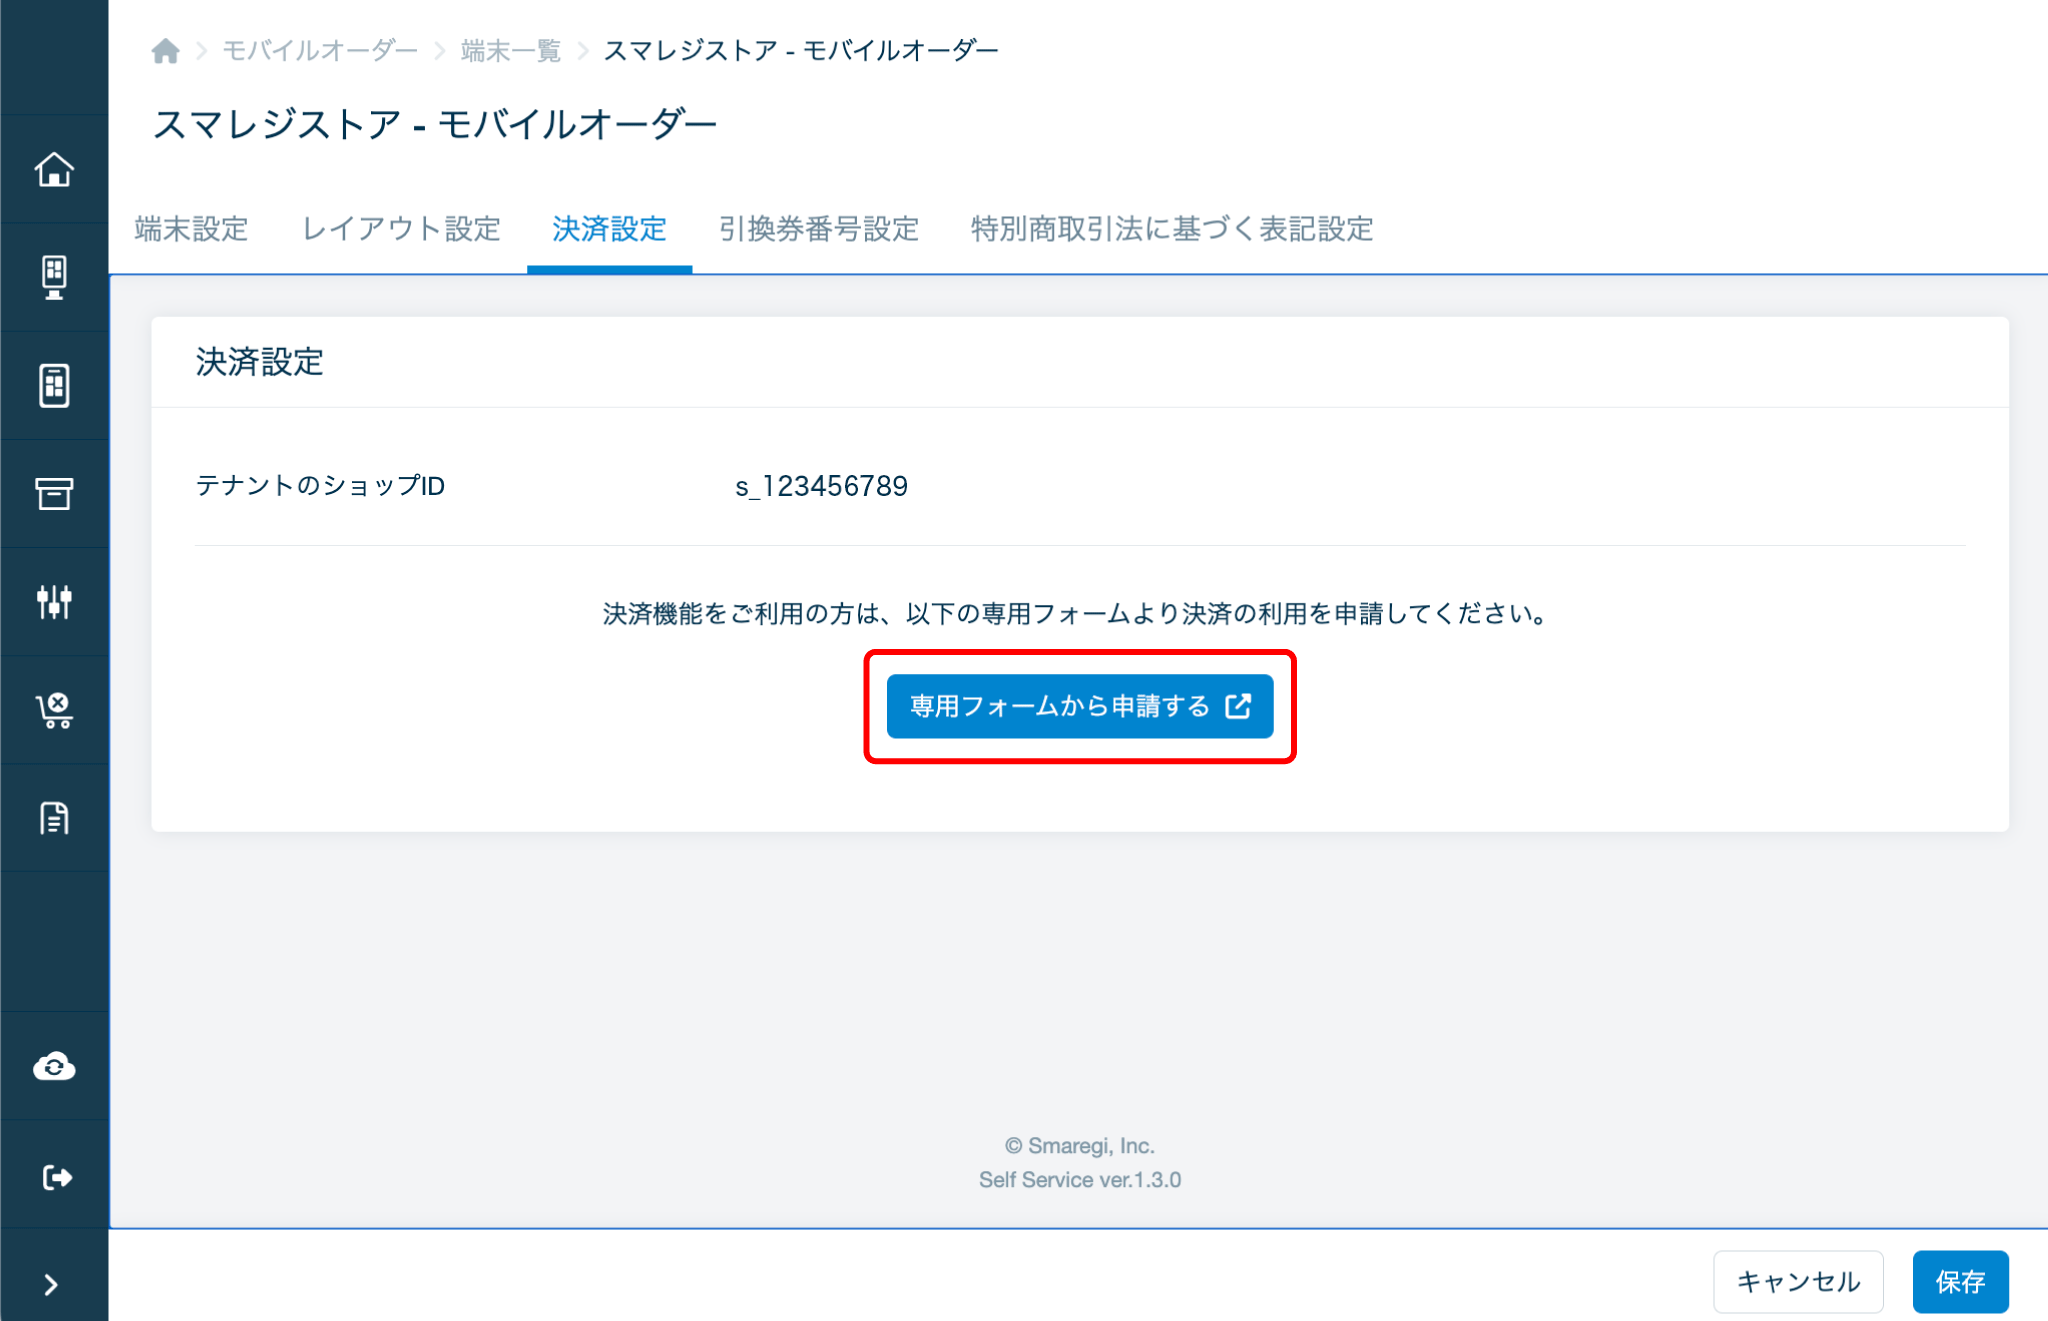The image size is (2048, 1321).
Task: Go to モバイルオーダー in the breadcrumb
Action: coord(320,50)
